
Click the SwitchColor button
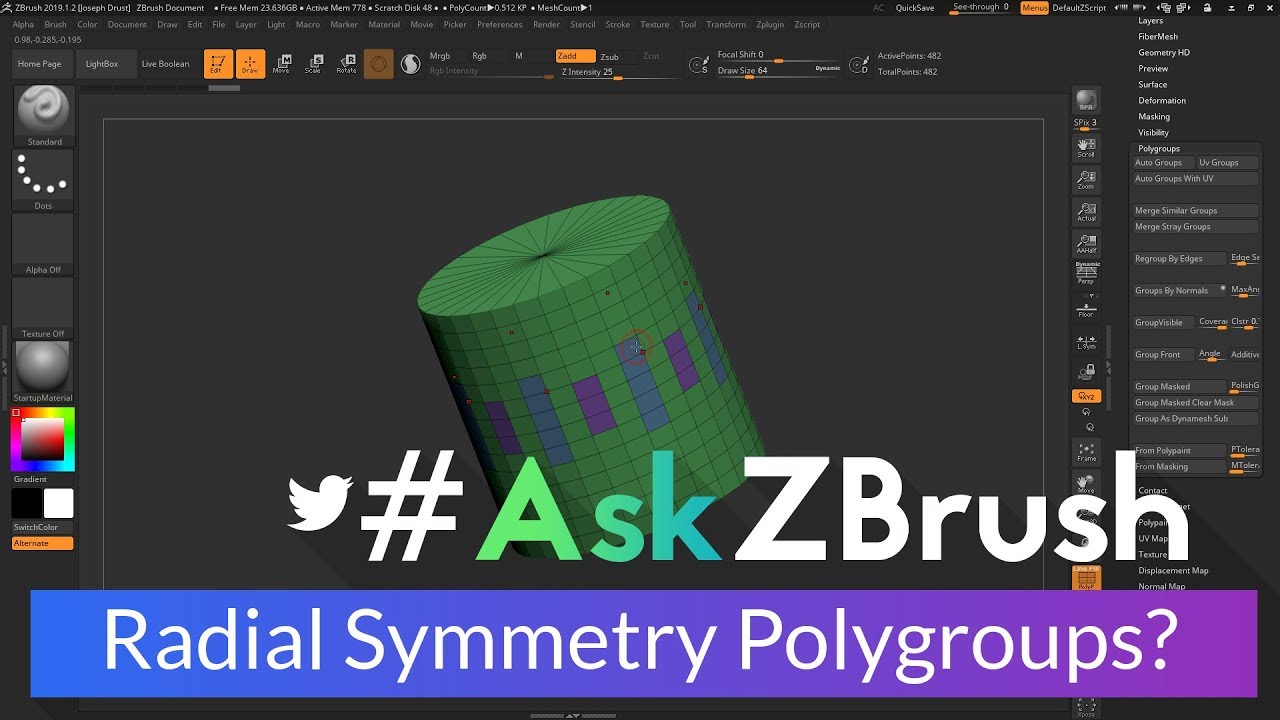(43, 527)
